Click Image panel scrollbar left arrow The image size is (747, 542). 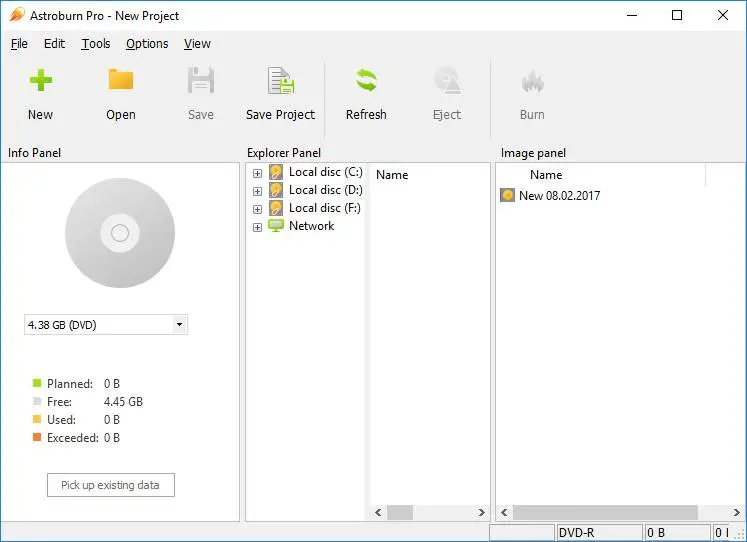click(504, 512)
